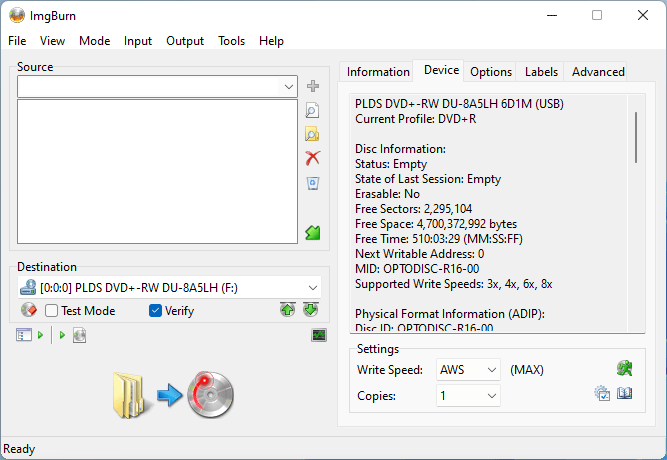Uncheck the Verify checkbox
The width and height of the screenshot is (667, 460).
coord(155,311)
